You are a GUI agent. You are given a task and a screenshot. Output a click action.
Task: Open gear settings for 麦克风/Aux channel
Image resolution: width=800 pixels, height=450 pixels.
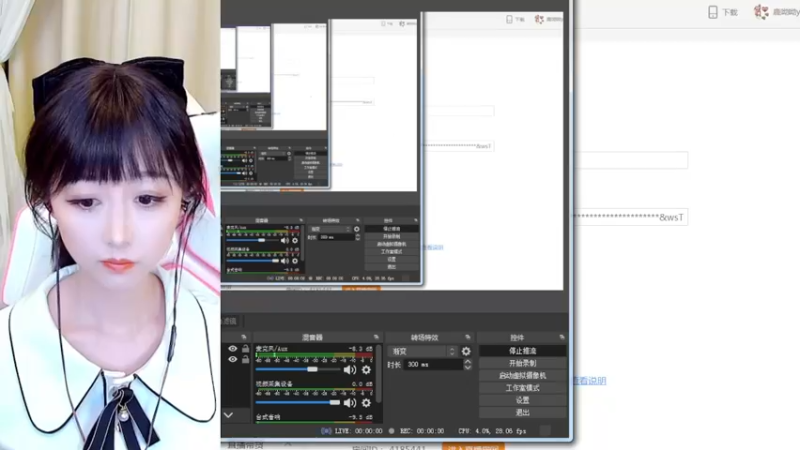[x=366, y=370]
